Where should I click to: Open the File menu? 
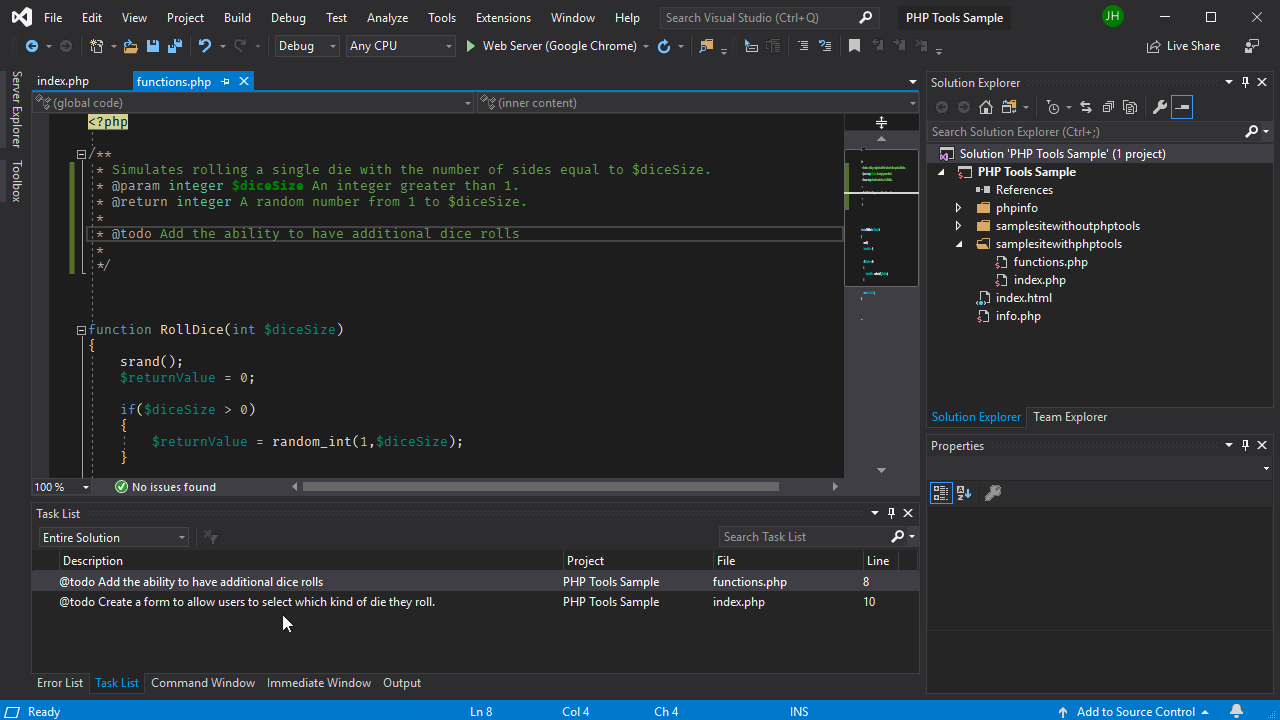[53, 18]
